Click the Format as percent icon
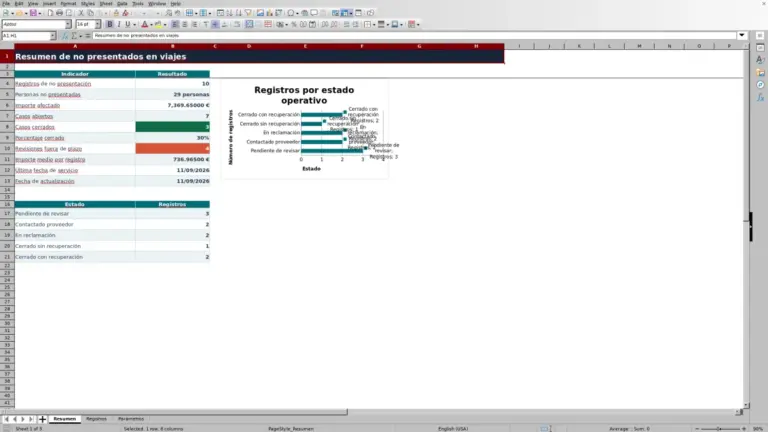768x432 pixels. coord(294,24)
